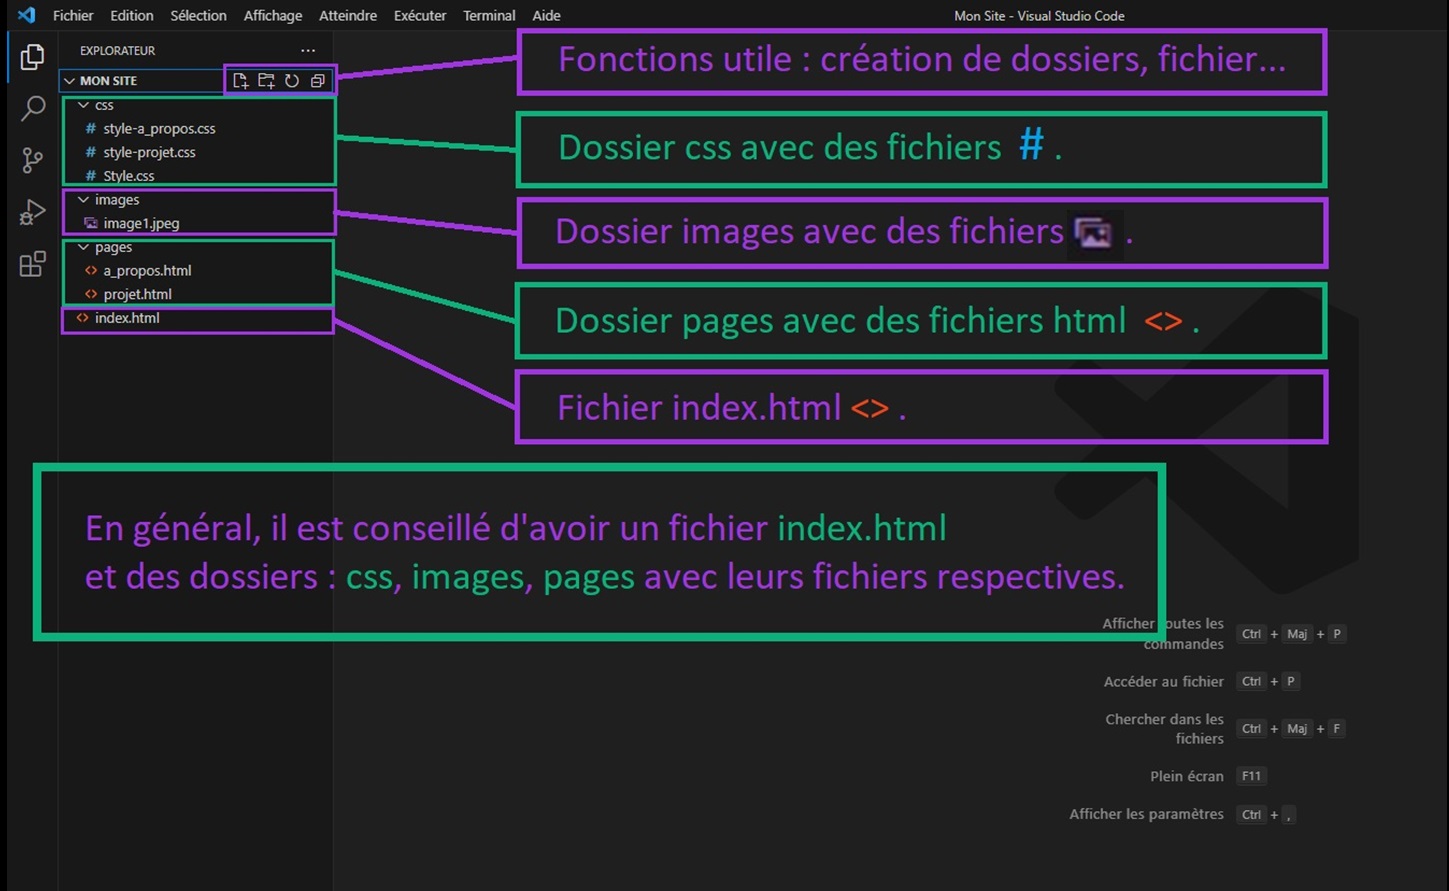Open the Affichage menu
The height and width of the screenshot is (891, 1449).
(273, 16)
